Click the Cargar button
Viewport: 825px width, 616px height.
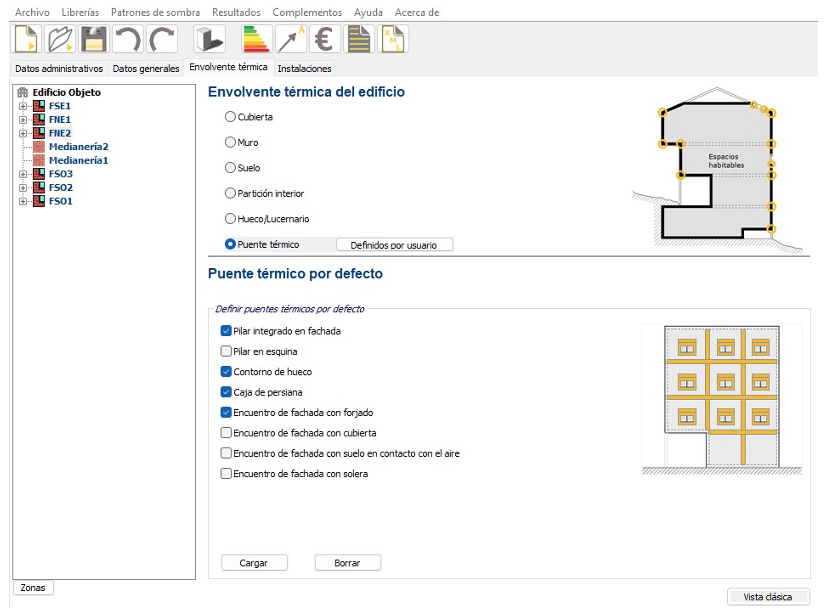pos(253,563)
